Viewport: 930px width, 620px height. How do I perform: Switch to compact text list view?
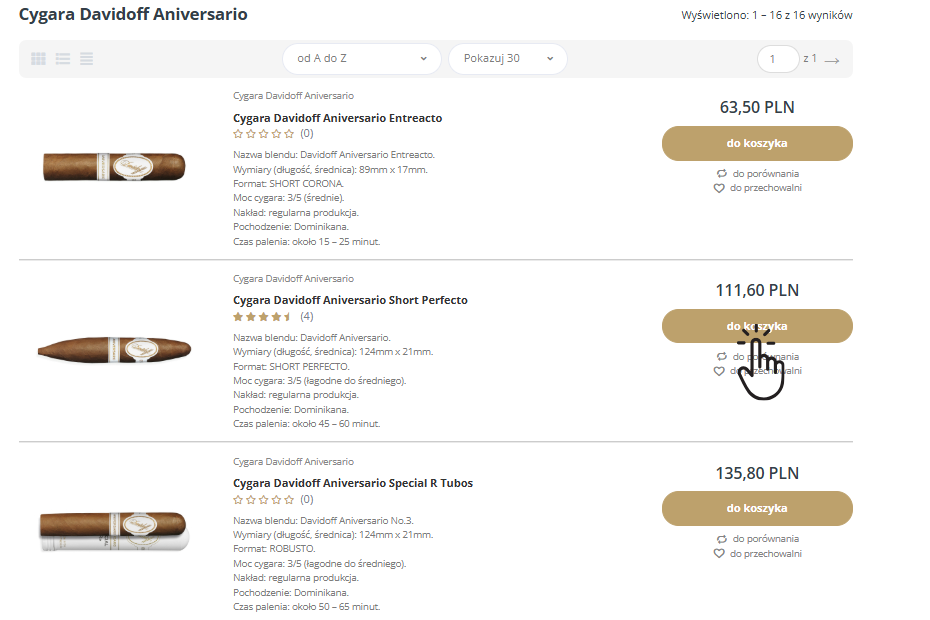click(x=87, y=59)
